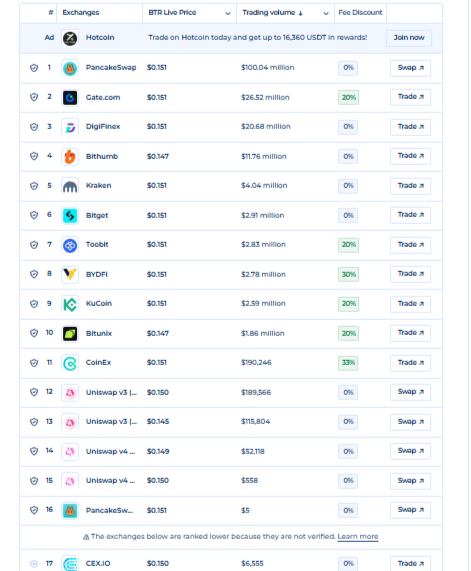471x571 pixels.
Task: Click the Kraken exchange logo
Action: tap(70, 186)
